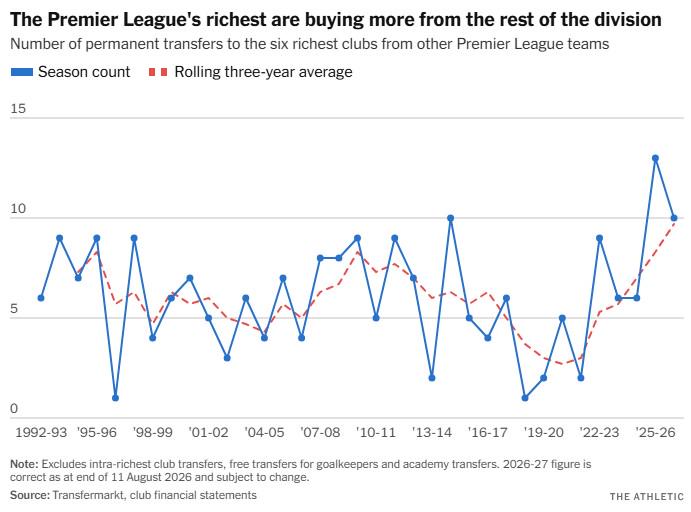Click the 1992-93 x-axis label
Image resolution: width=691 pixels, height=512 pixels.
pyautogui.click(x=41, y=432)
